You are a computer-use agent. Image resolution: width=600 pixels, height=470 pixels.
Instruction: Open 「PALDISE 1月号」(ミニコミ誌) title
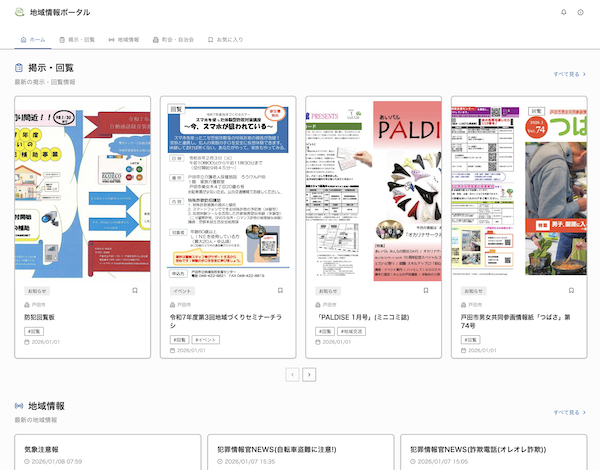(x=362, y=317)
